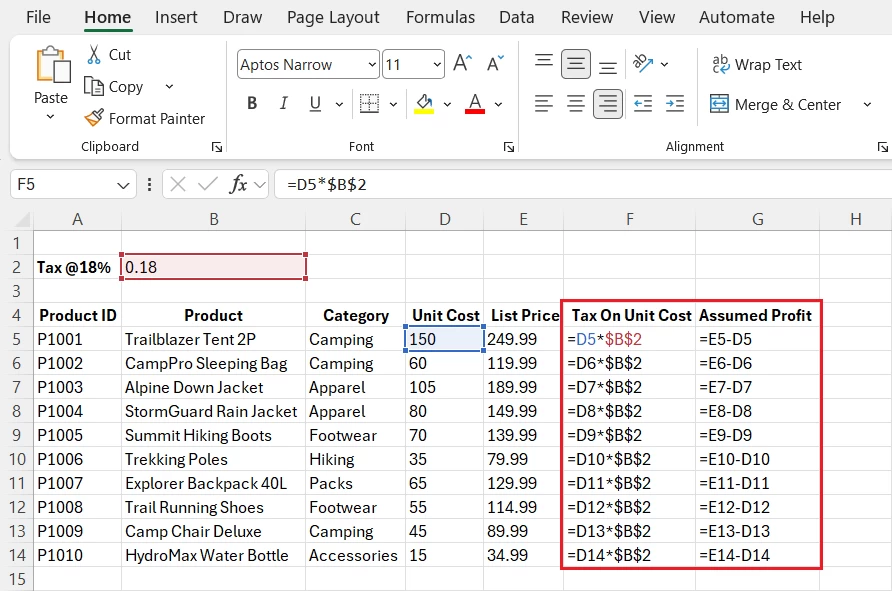Switch to the Review tab
This screenshot has height=591, width=892.
coord(587,18)
